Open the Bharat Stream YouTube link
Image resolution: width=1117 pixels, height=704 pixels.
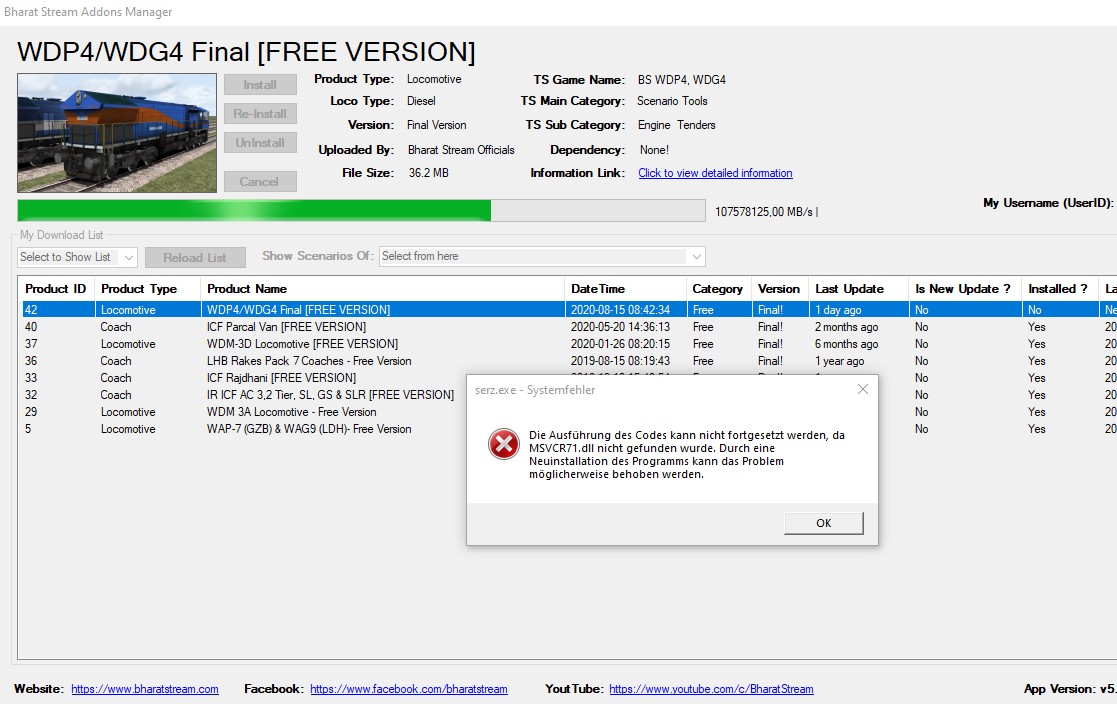[x=711, y=689]
